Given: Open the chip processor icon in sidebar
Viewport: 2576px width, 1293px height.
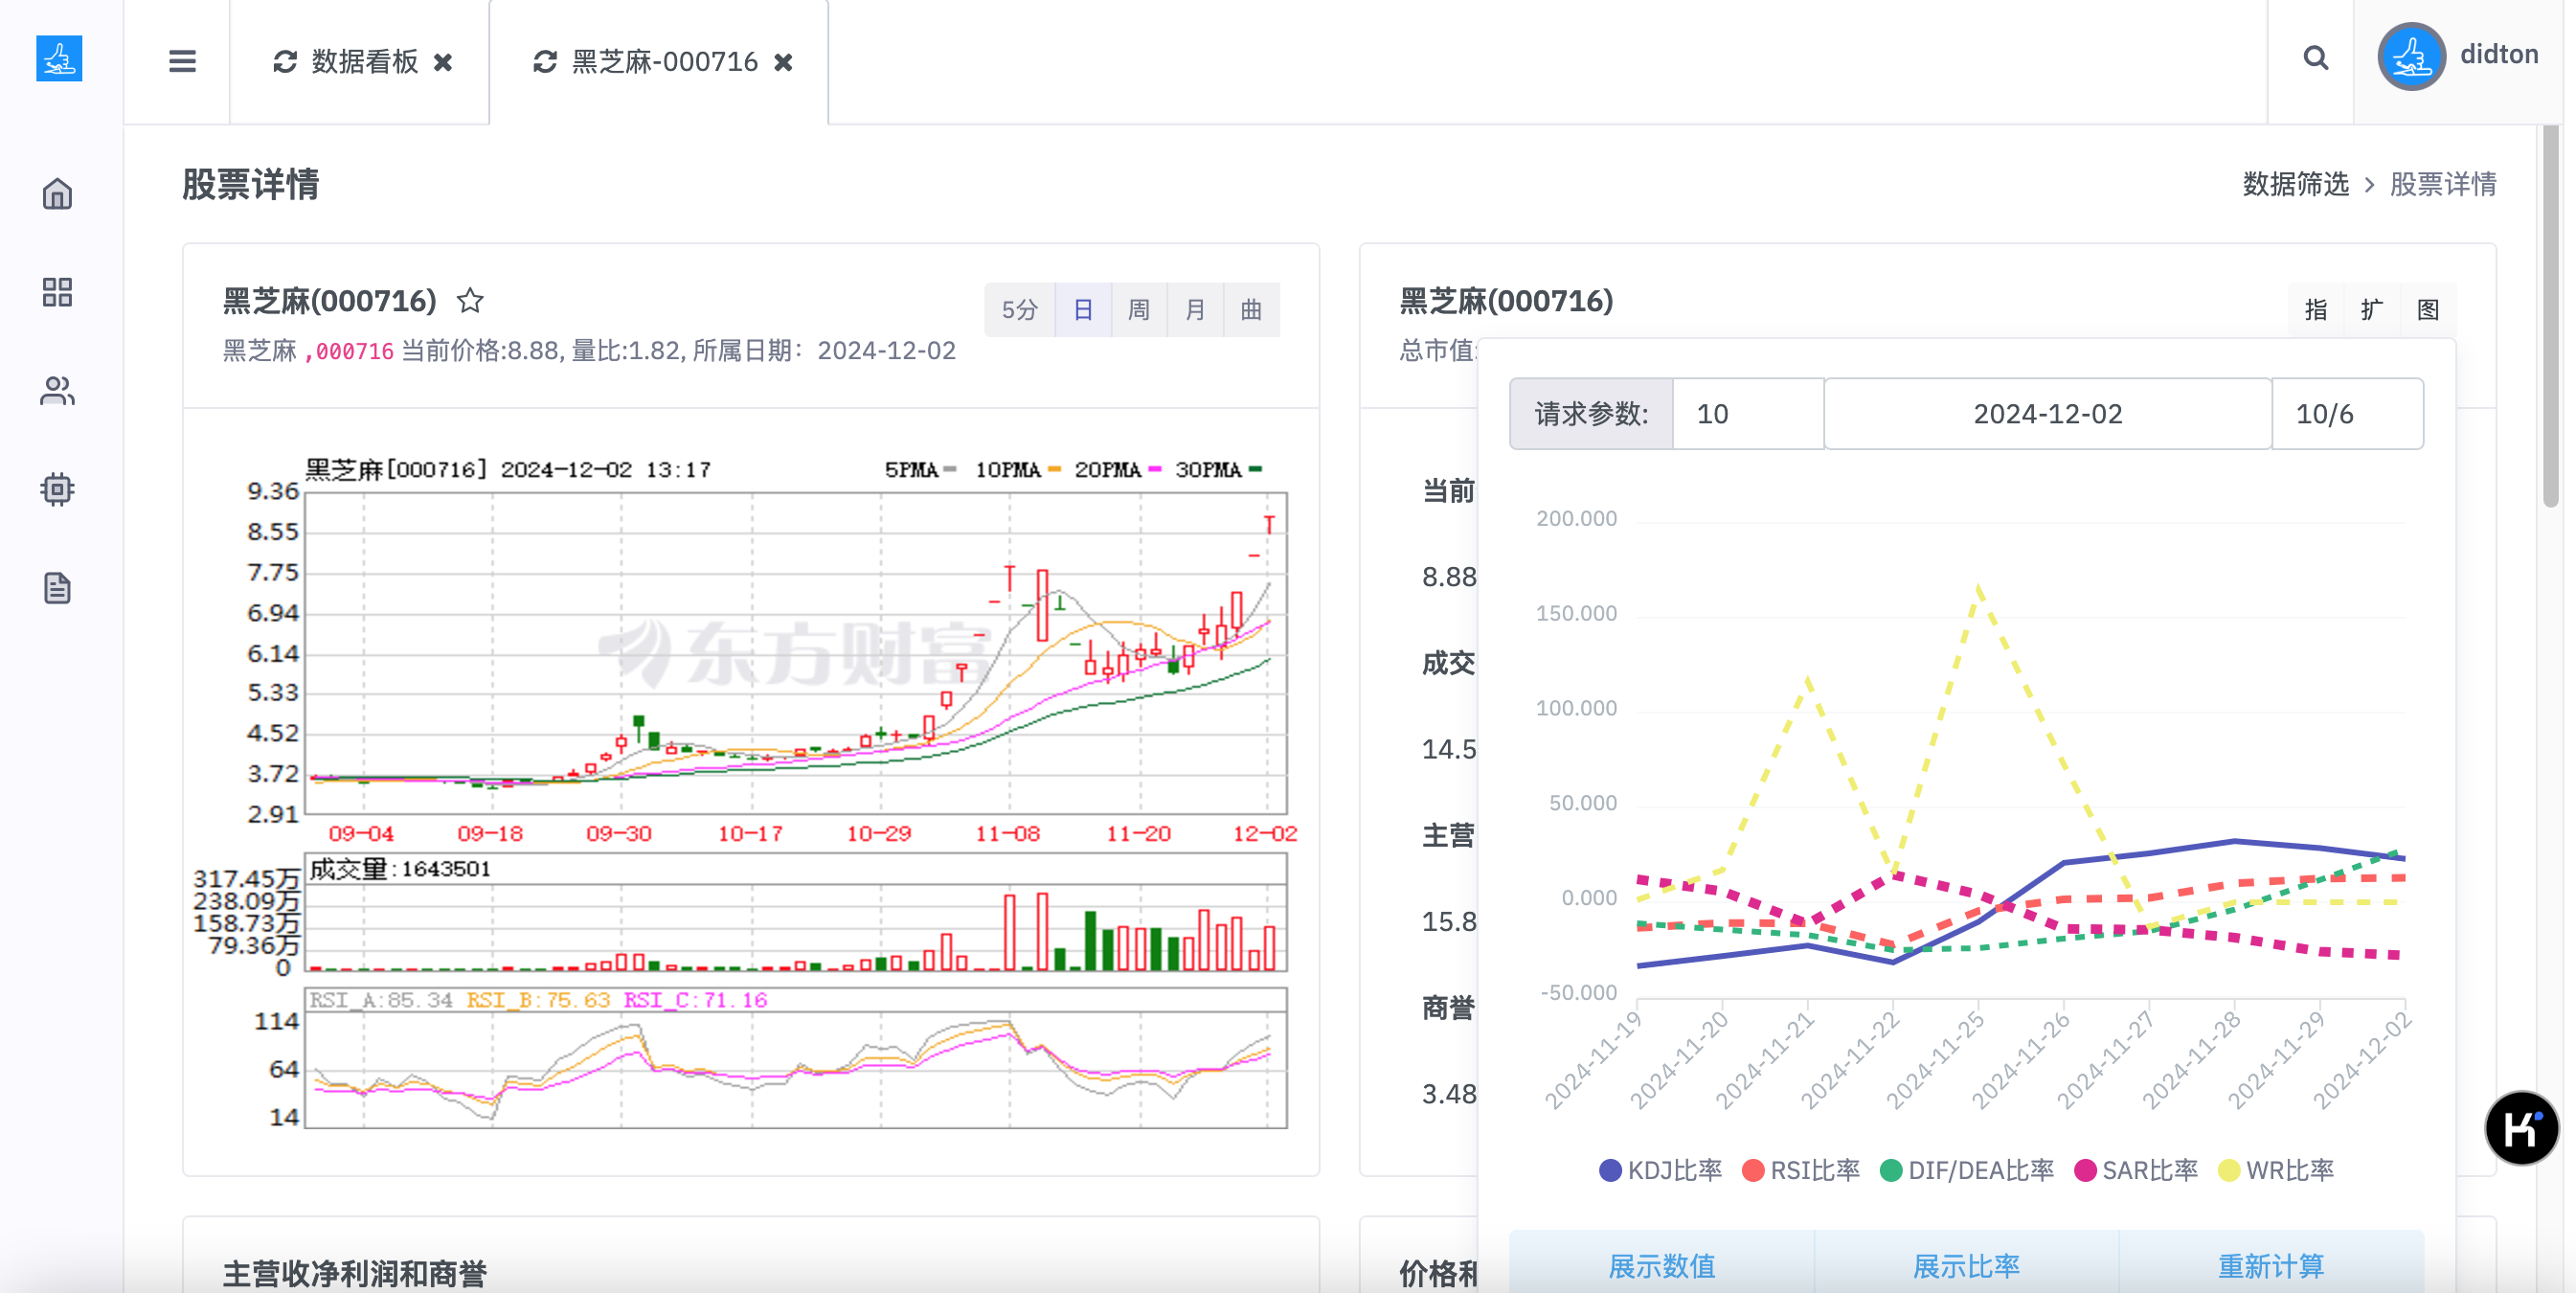Looking at the screenshot, I should (x=58, y=489).
